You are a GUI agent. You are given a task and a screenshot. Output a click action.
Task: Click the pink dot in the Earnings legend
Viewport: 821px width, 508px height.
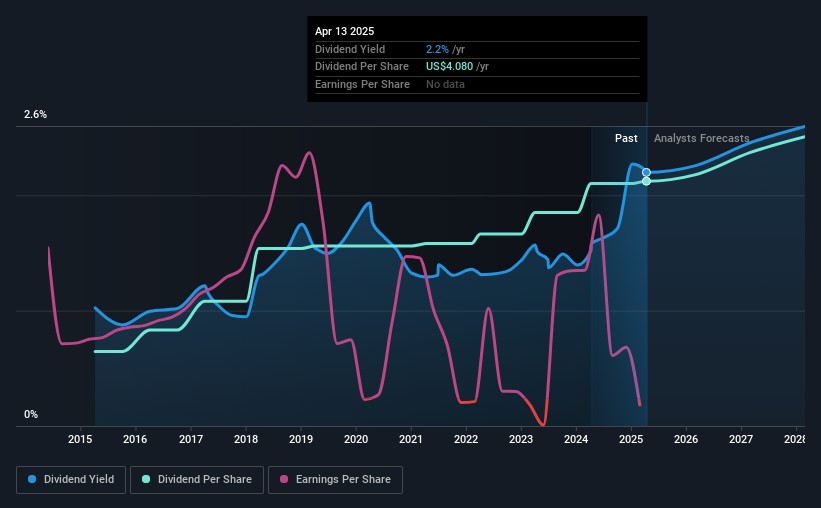(x=285, y=480)
